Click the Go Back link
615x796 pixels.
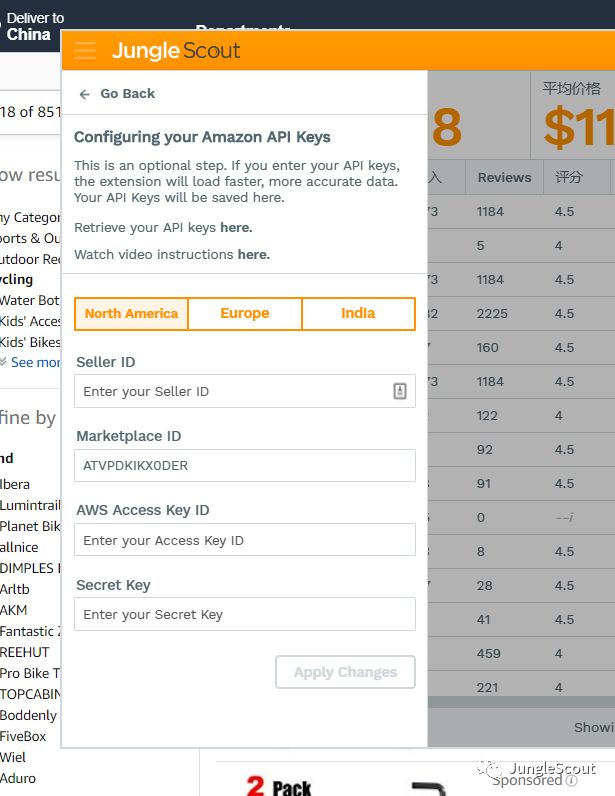127,94
